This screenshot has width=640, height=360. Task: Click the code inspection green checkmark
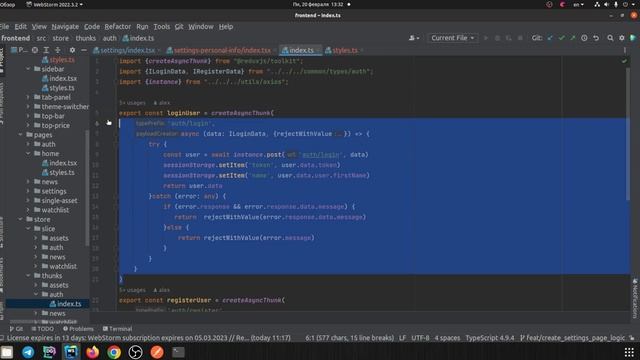click(x=624, y=61)
